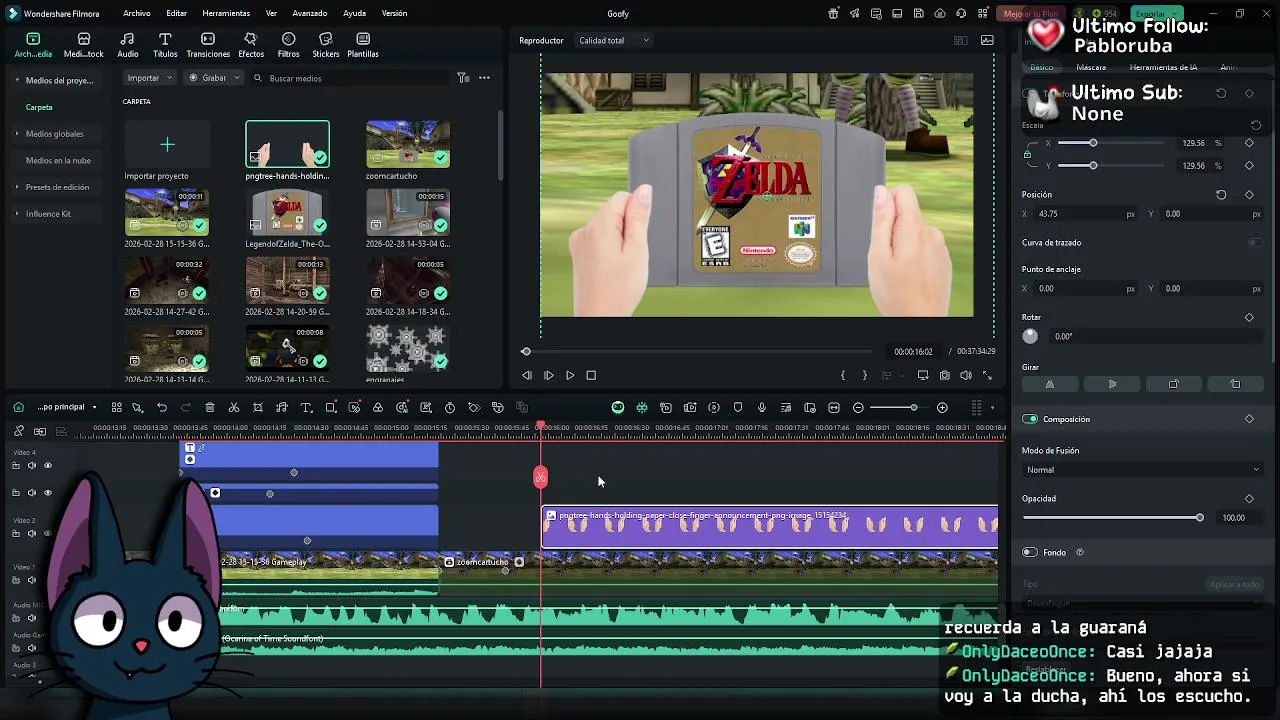Click the redo icon in timeline toolbar
1280x720 pixels.
tap(186, 408)
